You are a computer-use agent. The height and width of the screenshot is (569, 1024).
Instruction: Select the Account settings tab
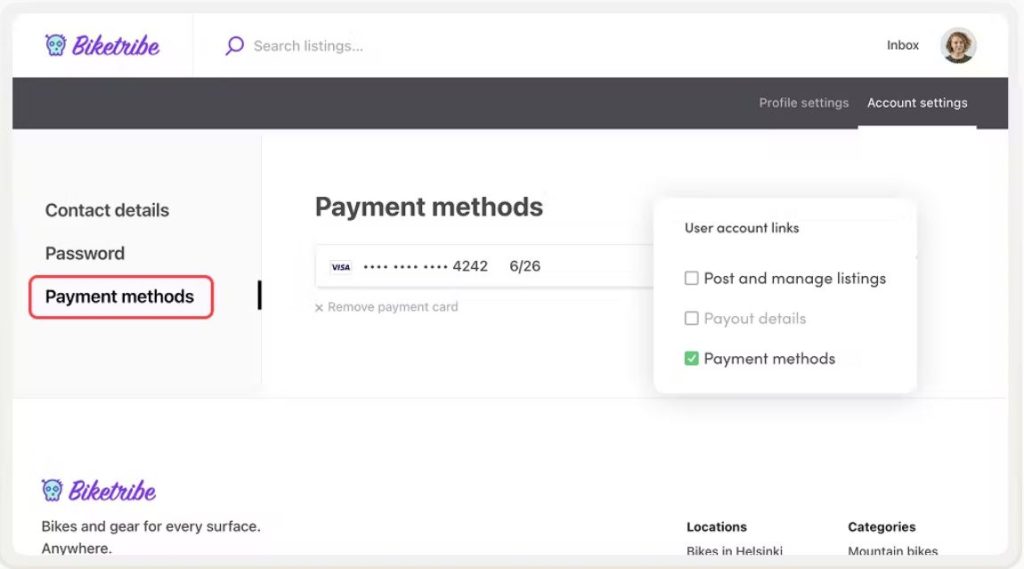click(917, 103)
